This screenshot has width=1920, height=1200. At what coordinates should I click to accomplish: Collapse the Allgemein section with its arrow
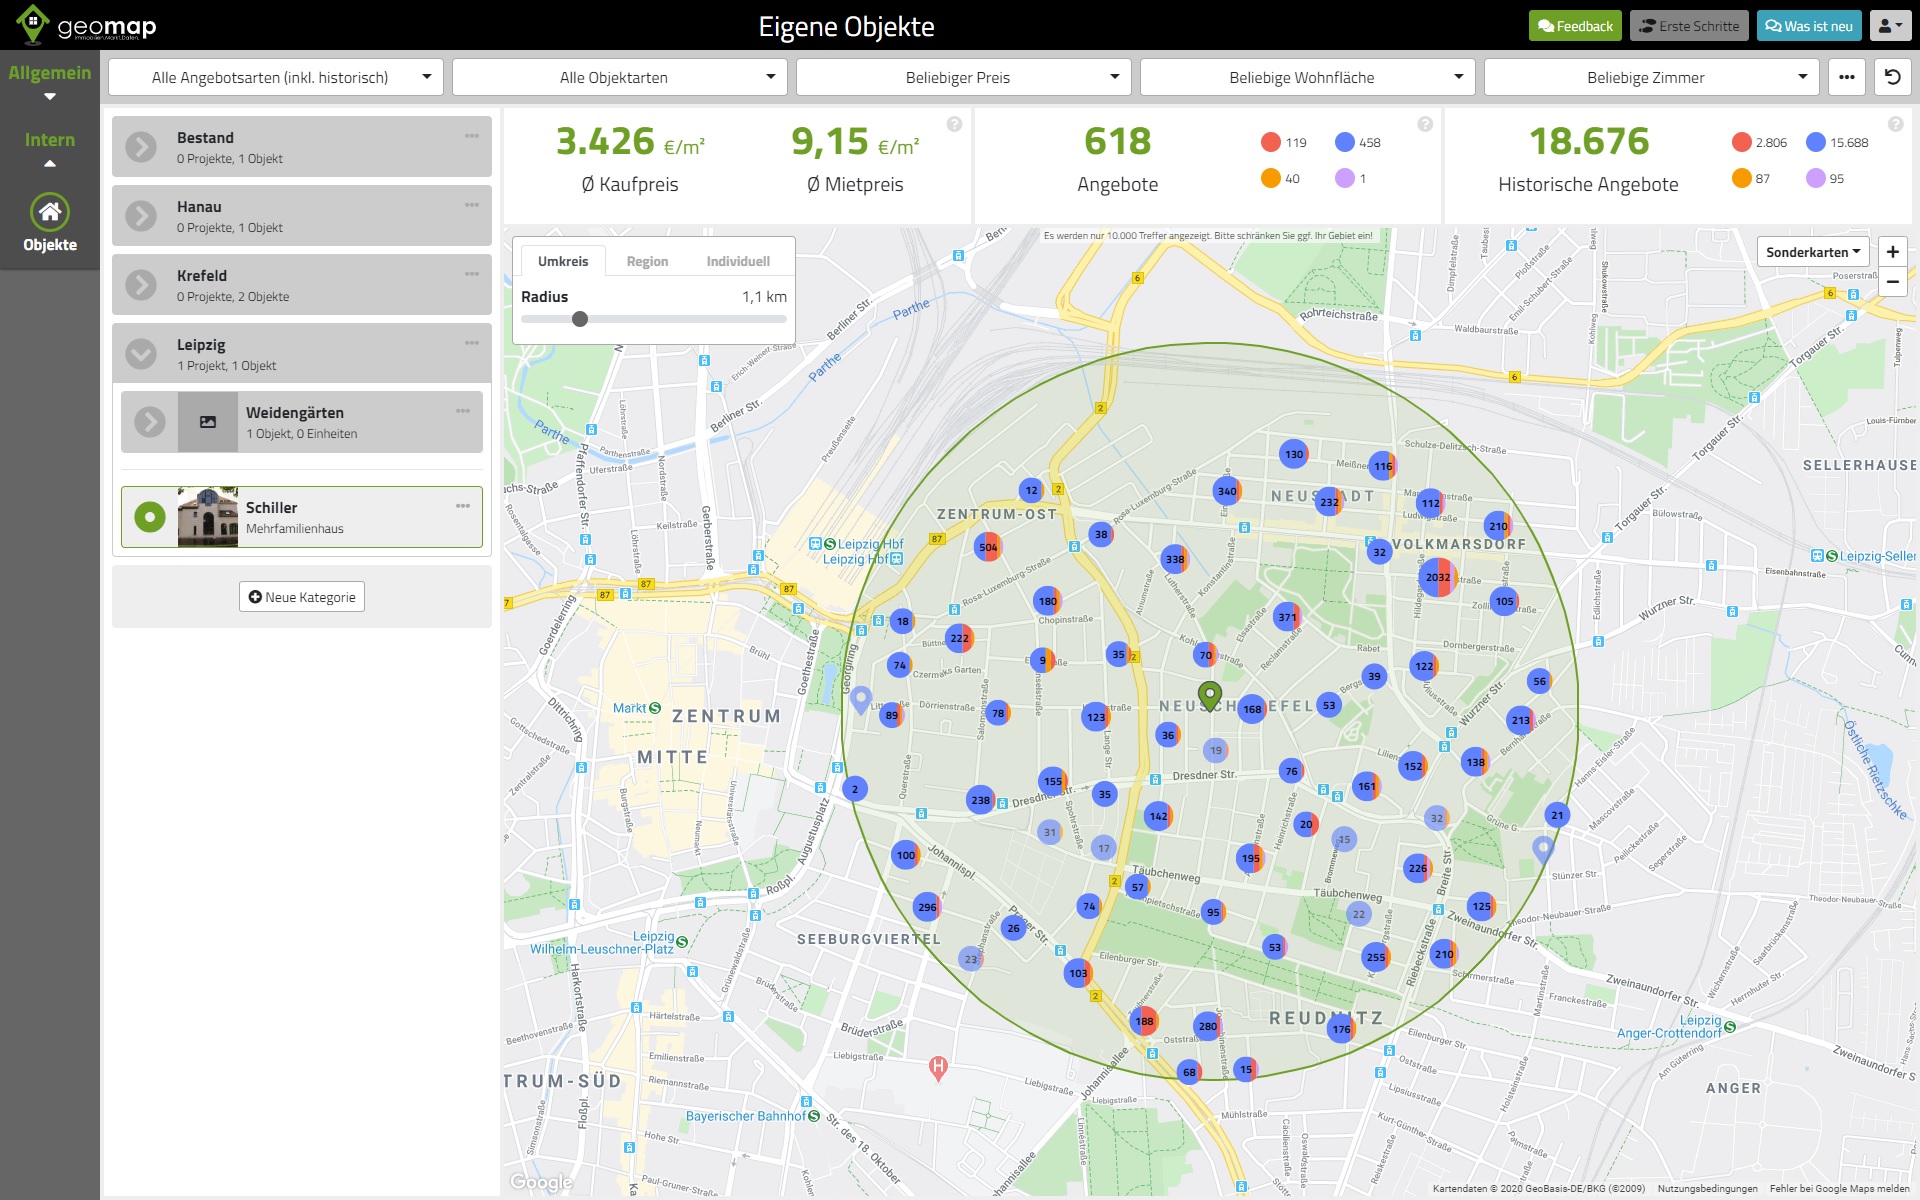pos(48,96)
